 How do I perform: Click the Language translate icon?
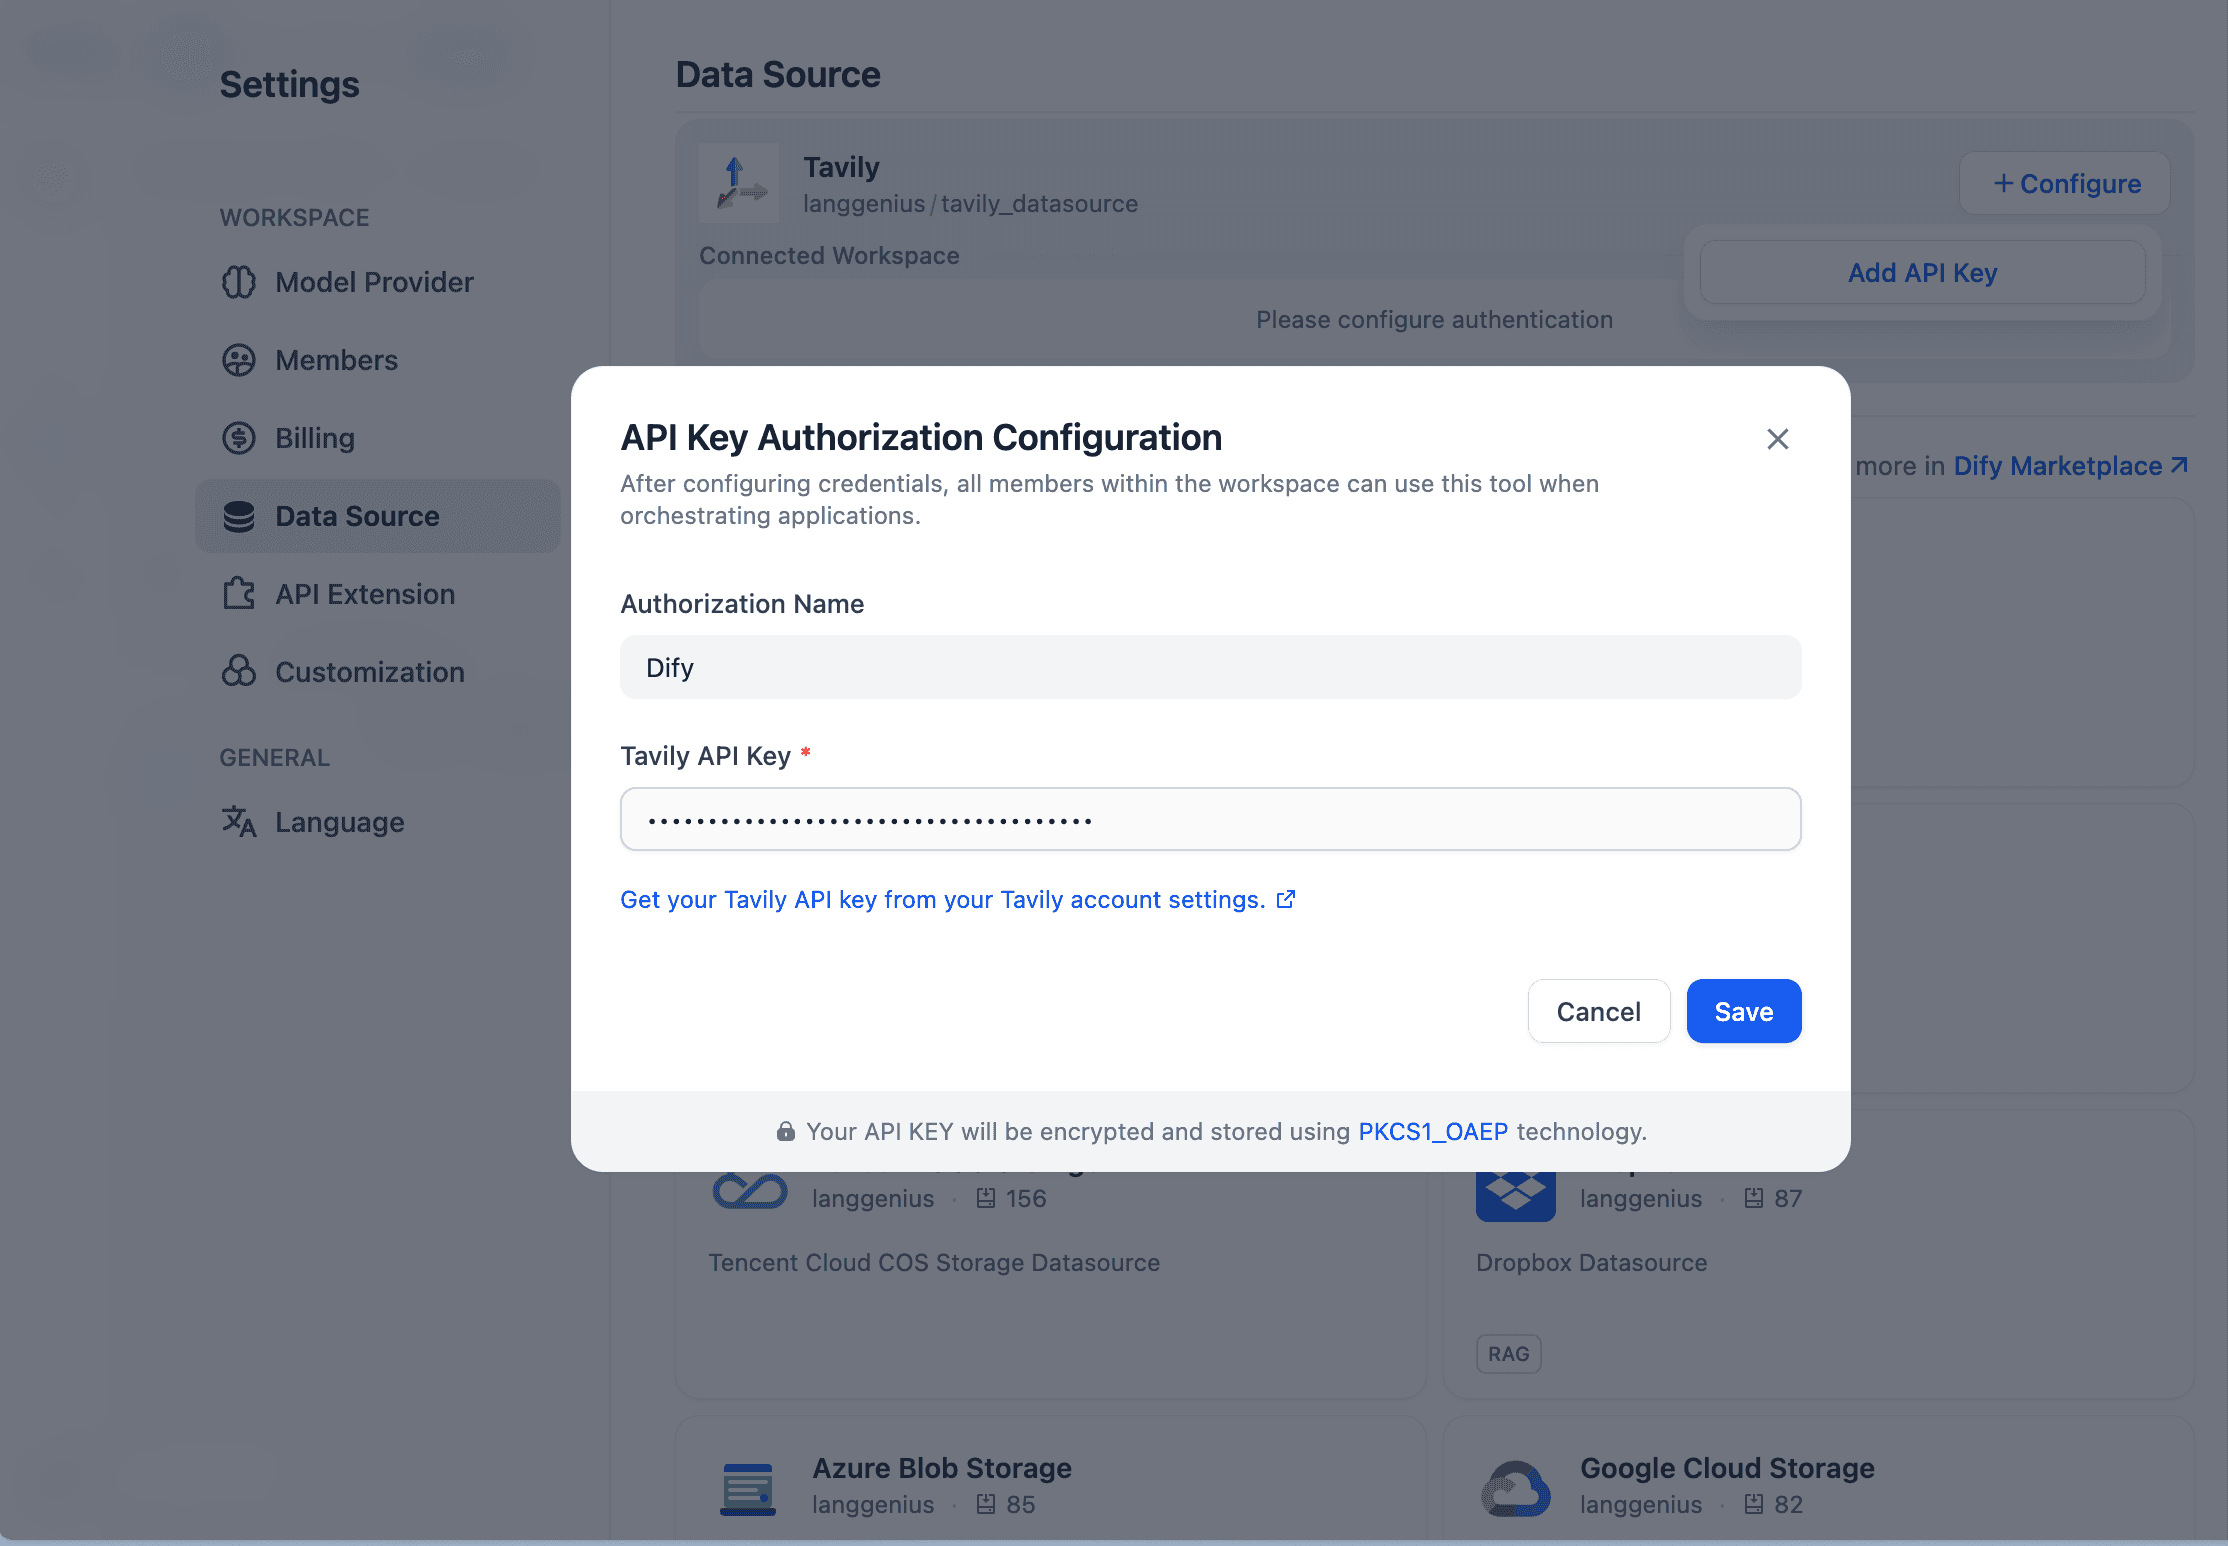[238, 822]
